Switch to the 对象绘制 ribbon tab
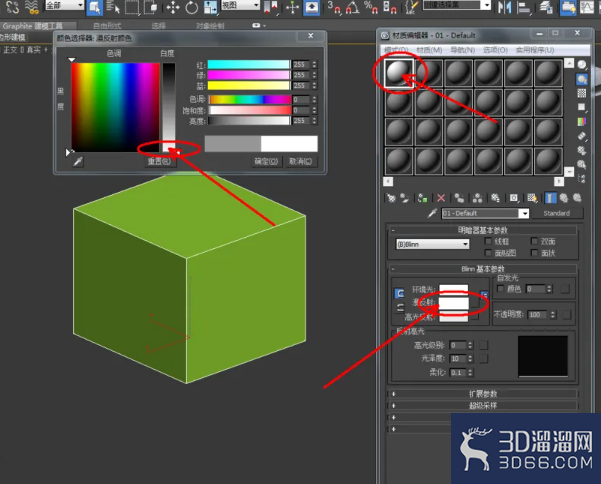Viewport: 601px width, 484px height. (x=210, y=26)
